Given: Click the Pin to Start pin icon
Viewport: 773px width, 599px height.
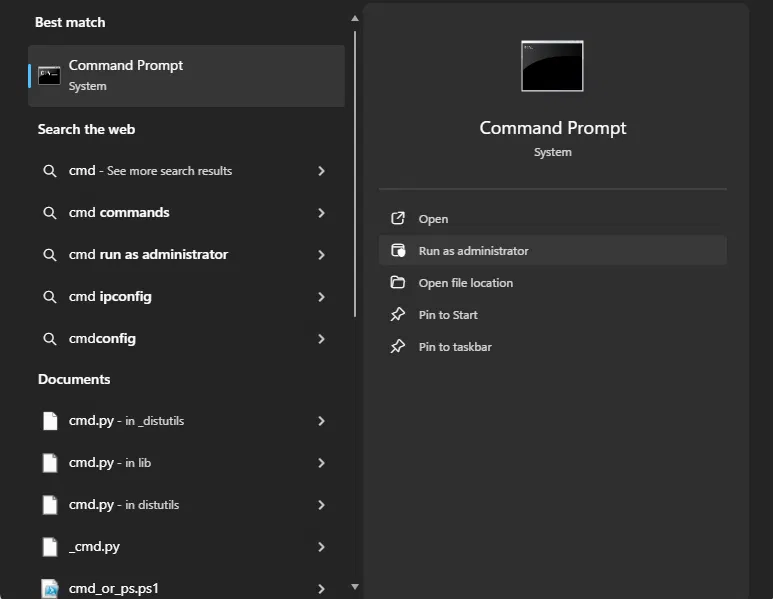Looking at the screenshot, I should tap(398, 315).
